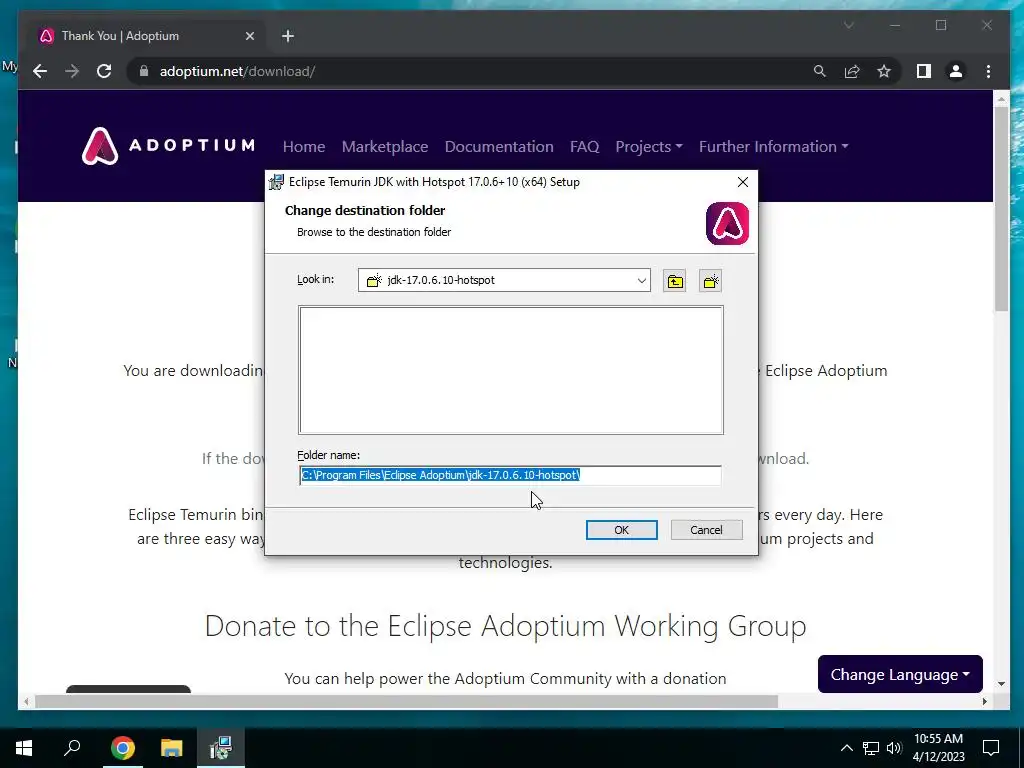This screenshot has width=1024, height=768.
Task: Open a new Chrome tab
Action: pos(288,36)
